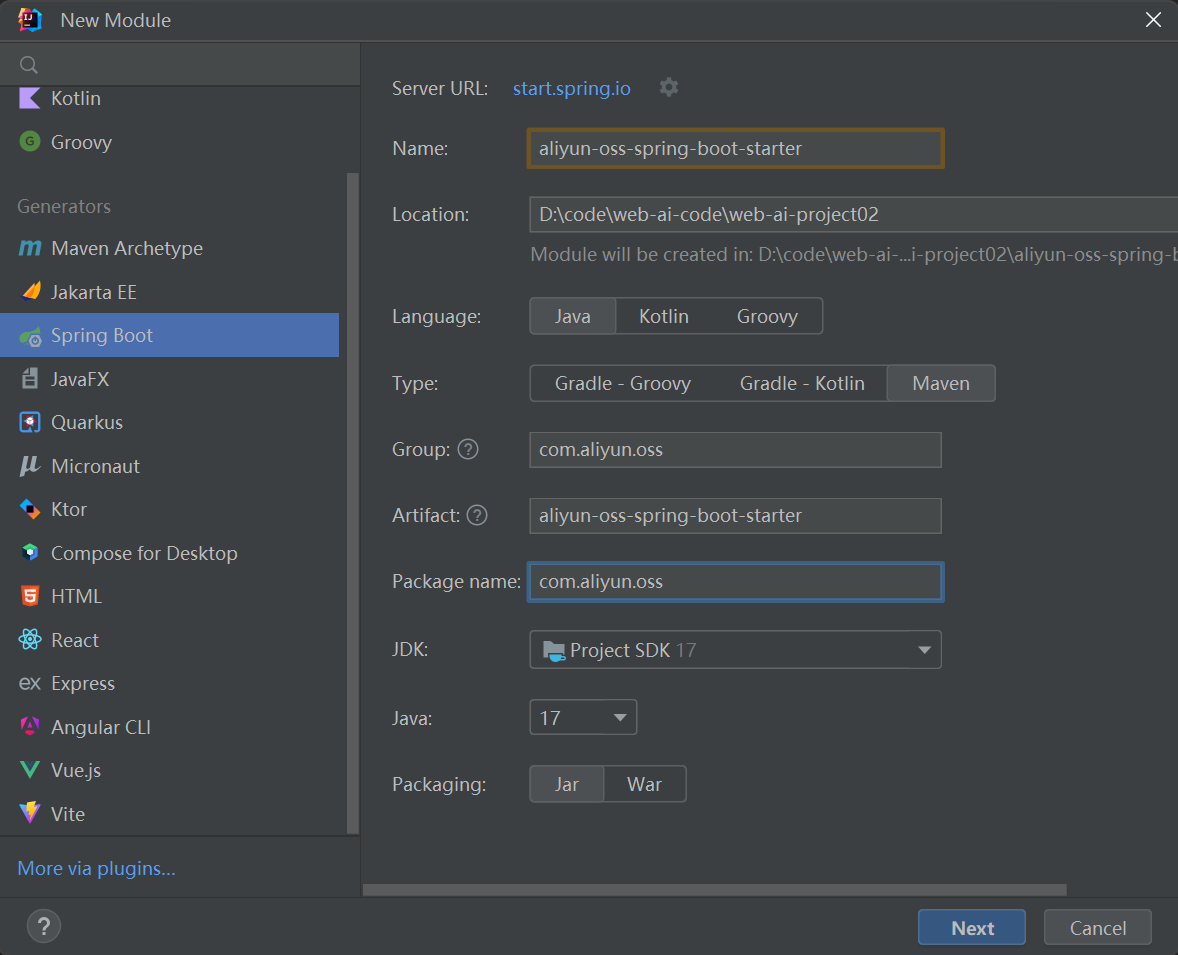
Task: Select the Compose for Desktop generator
Action: [170, 553]
